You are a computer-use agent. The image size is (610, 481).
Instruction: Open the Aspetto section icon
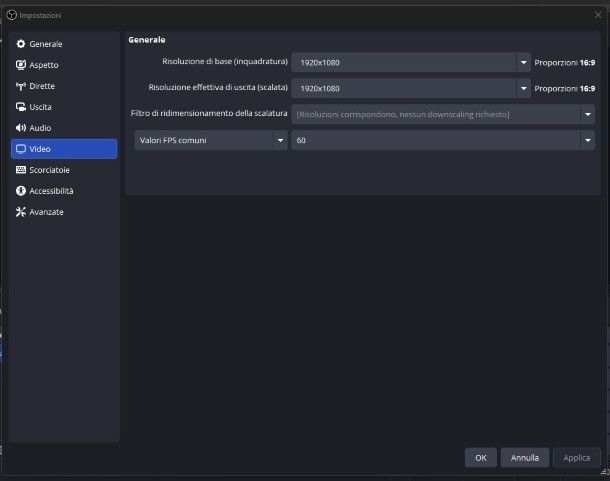coord(21,65)
